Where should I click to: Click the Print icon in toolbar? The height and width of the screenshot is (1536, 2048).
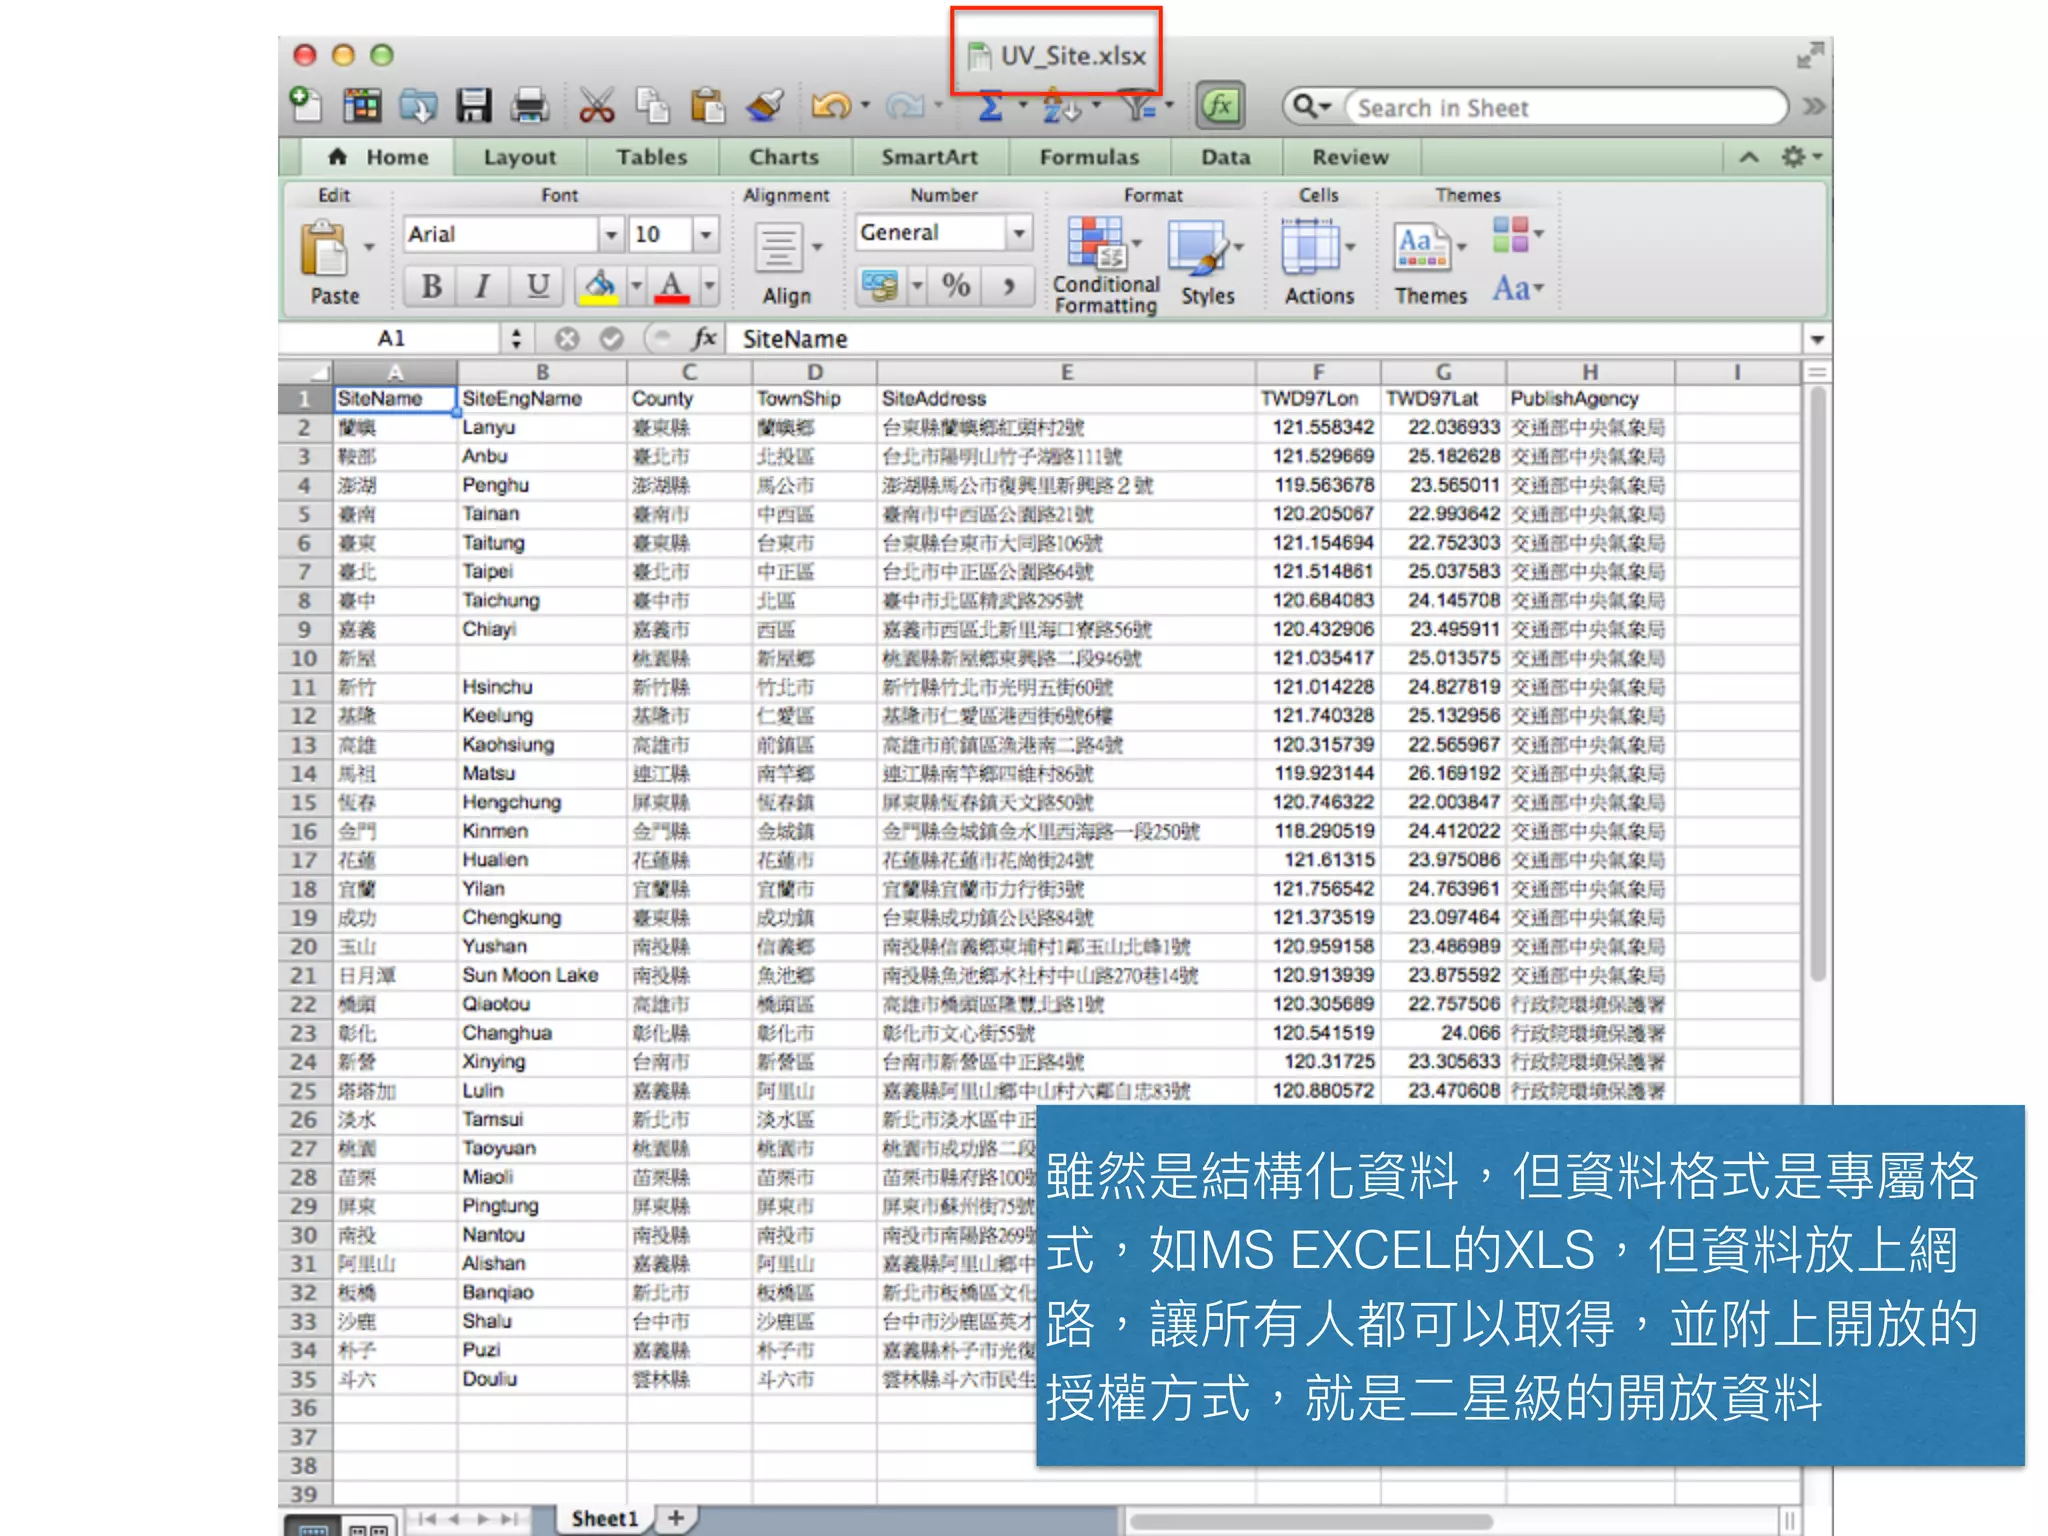tap(530, 106)
